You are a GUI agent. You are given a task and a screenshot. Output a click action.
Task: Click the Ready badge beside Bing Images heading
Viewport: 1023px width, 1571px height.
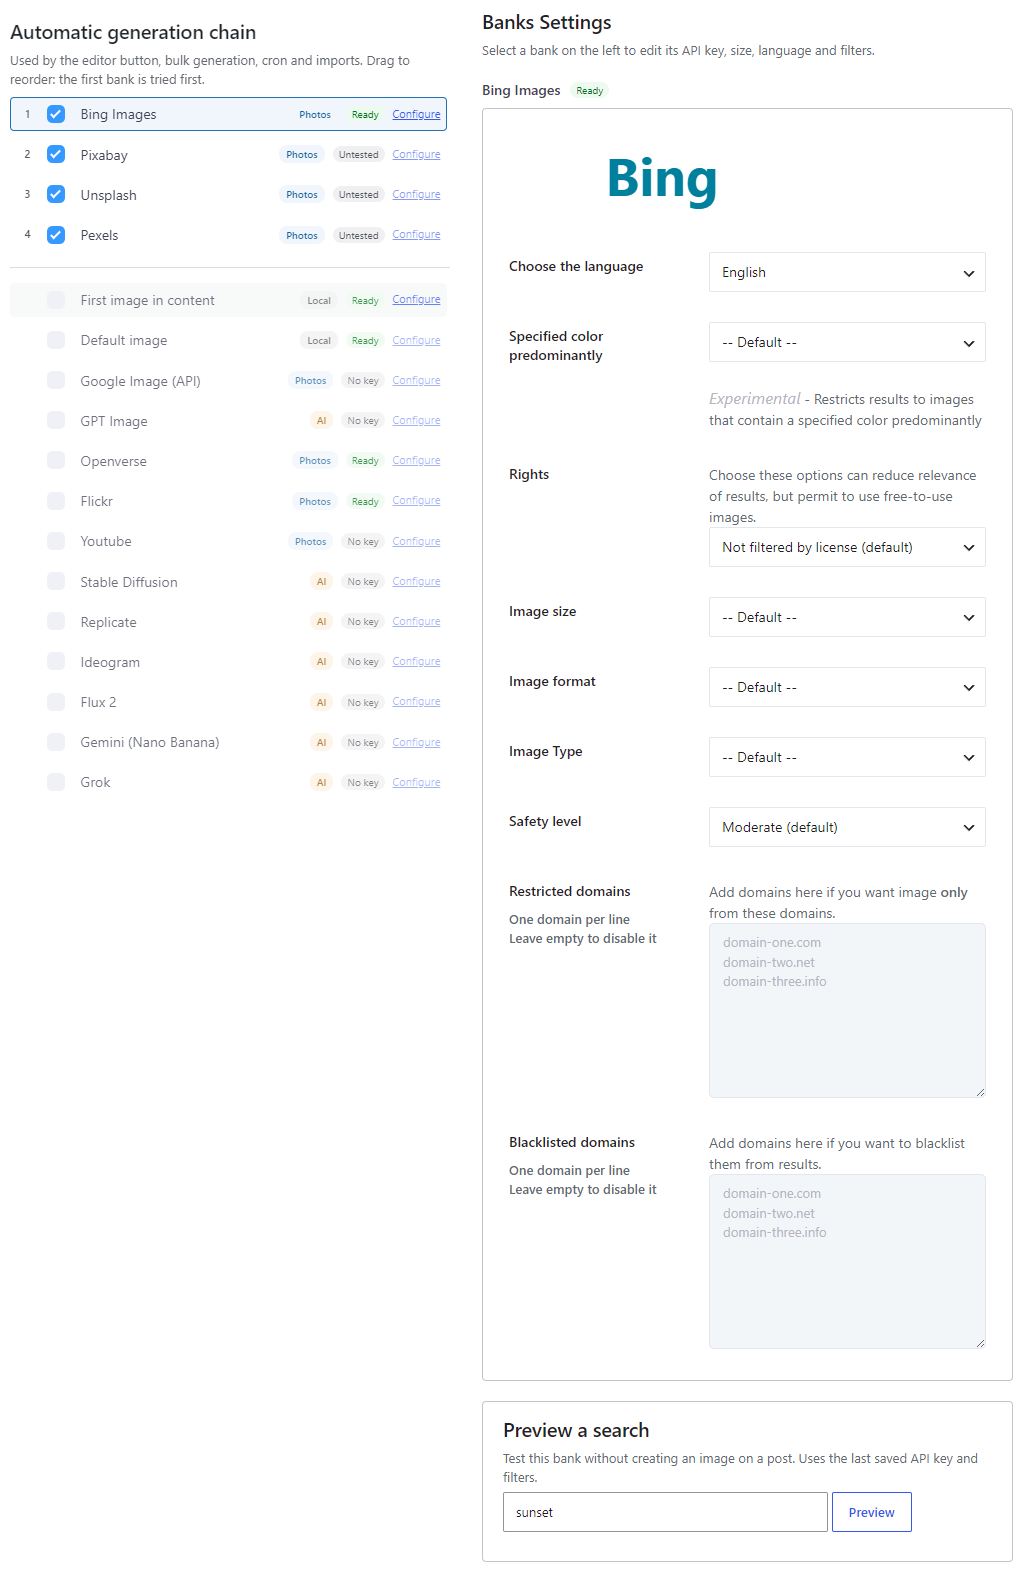tap(590, 90)
